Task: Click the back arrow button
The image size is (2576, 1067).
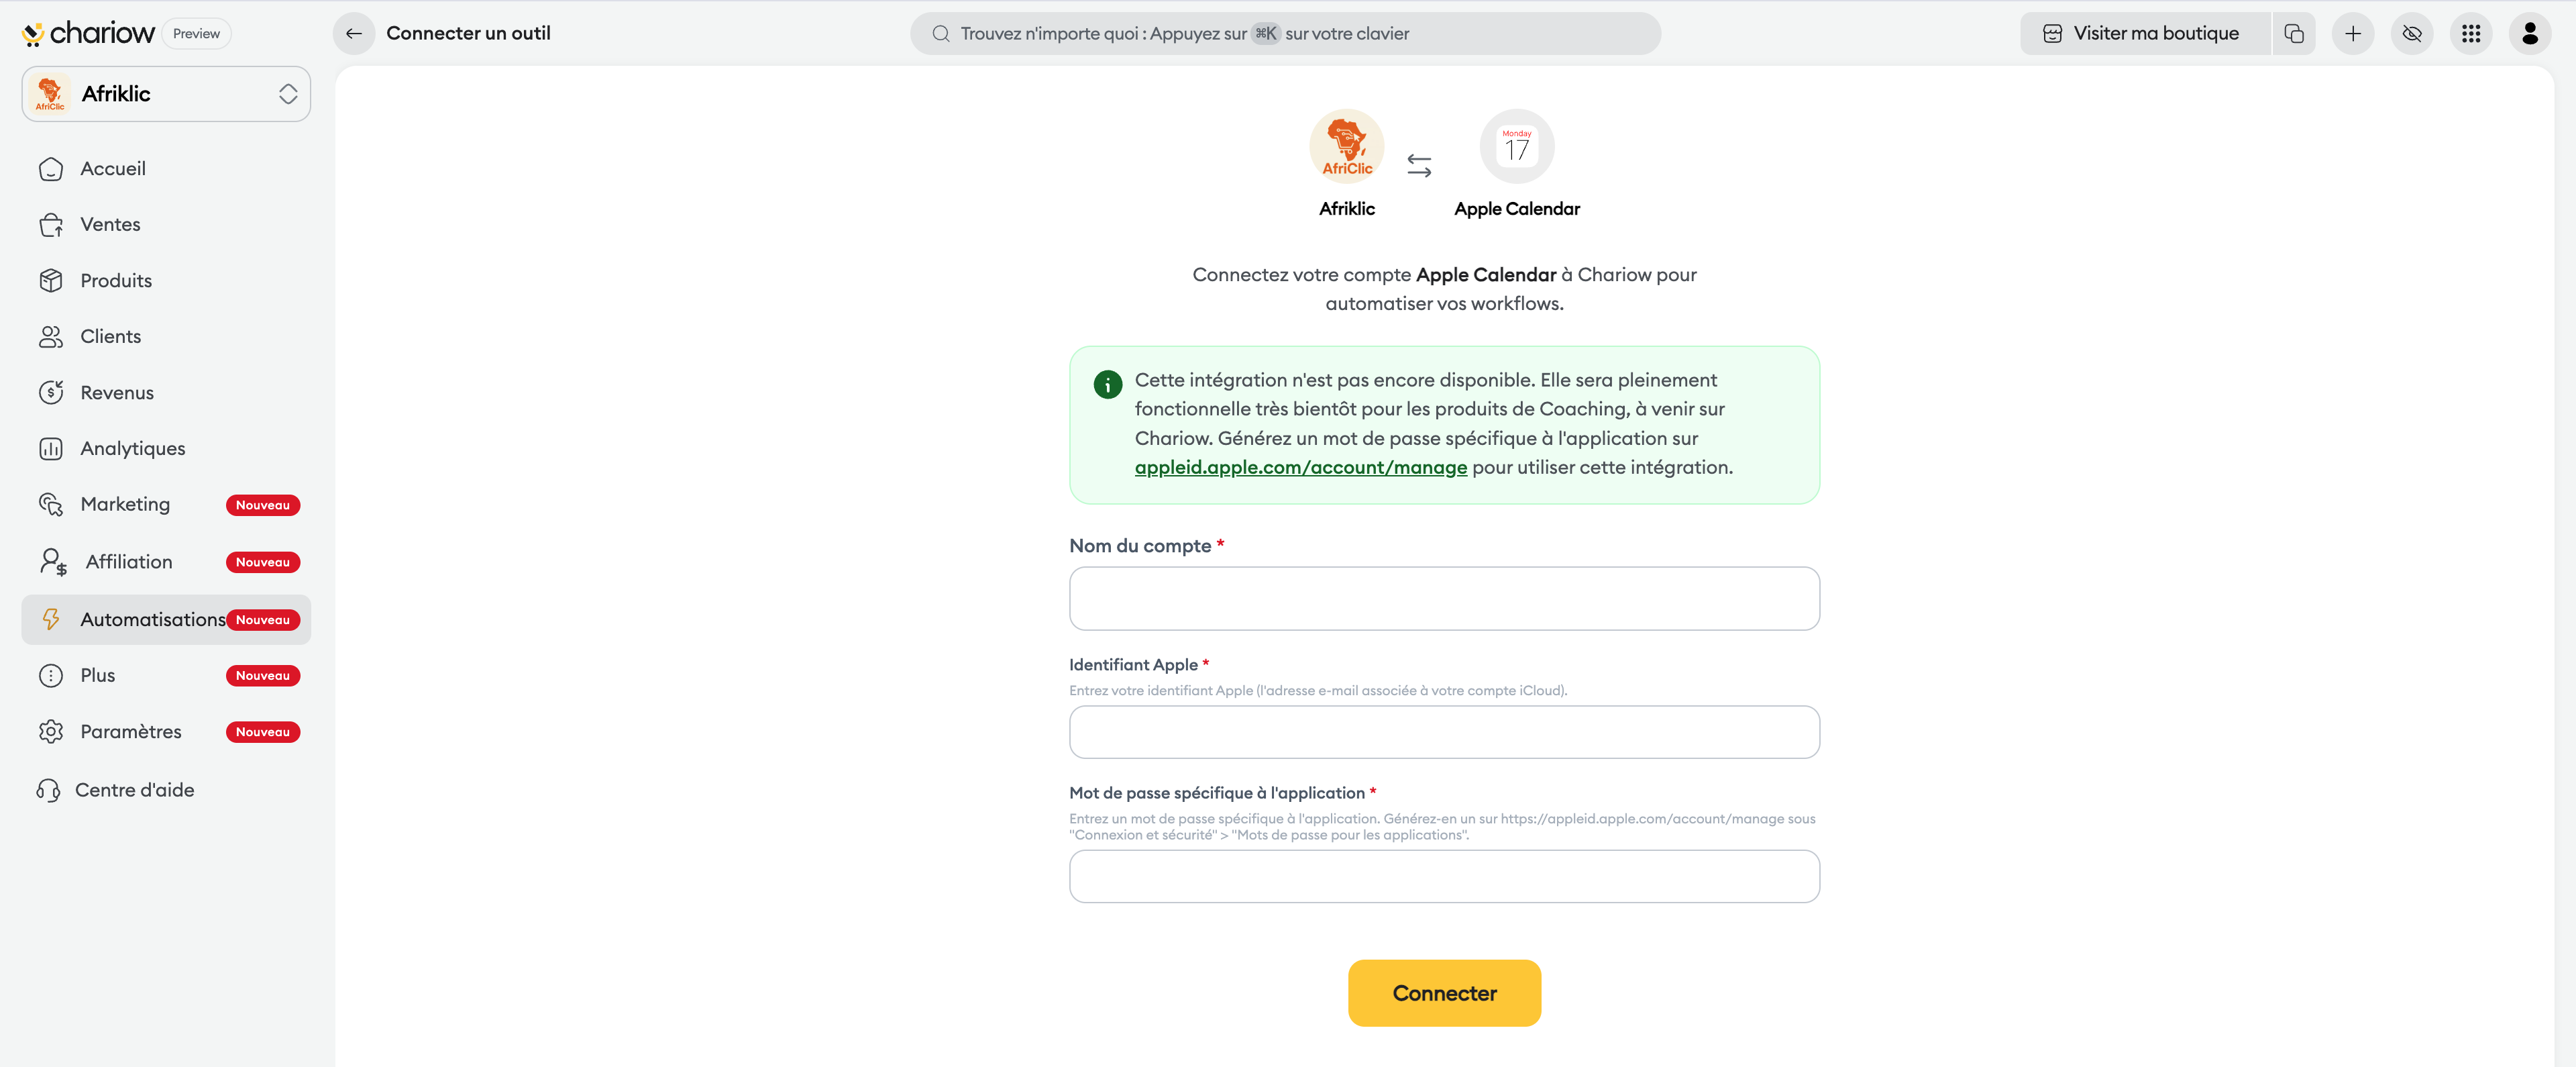Action: [x=353, y=34]
